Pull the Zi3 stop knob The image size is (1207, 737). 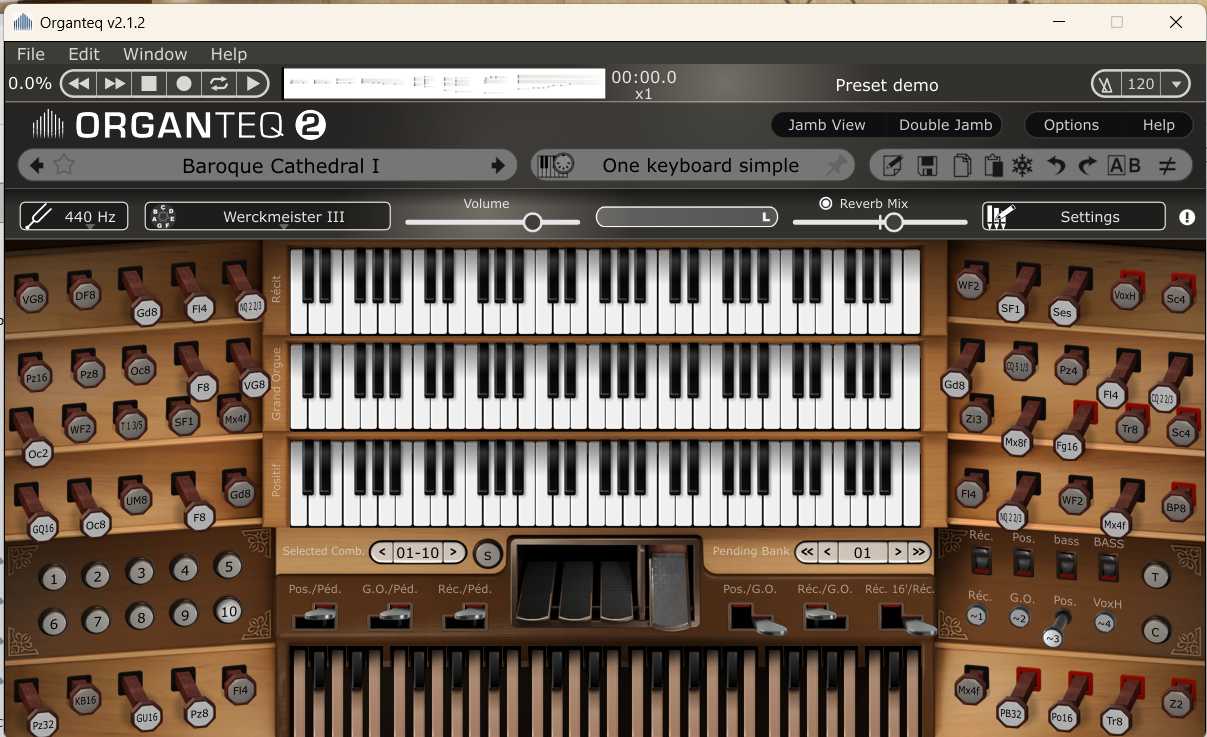pyautogui.click(x=974, y=419)
